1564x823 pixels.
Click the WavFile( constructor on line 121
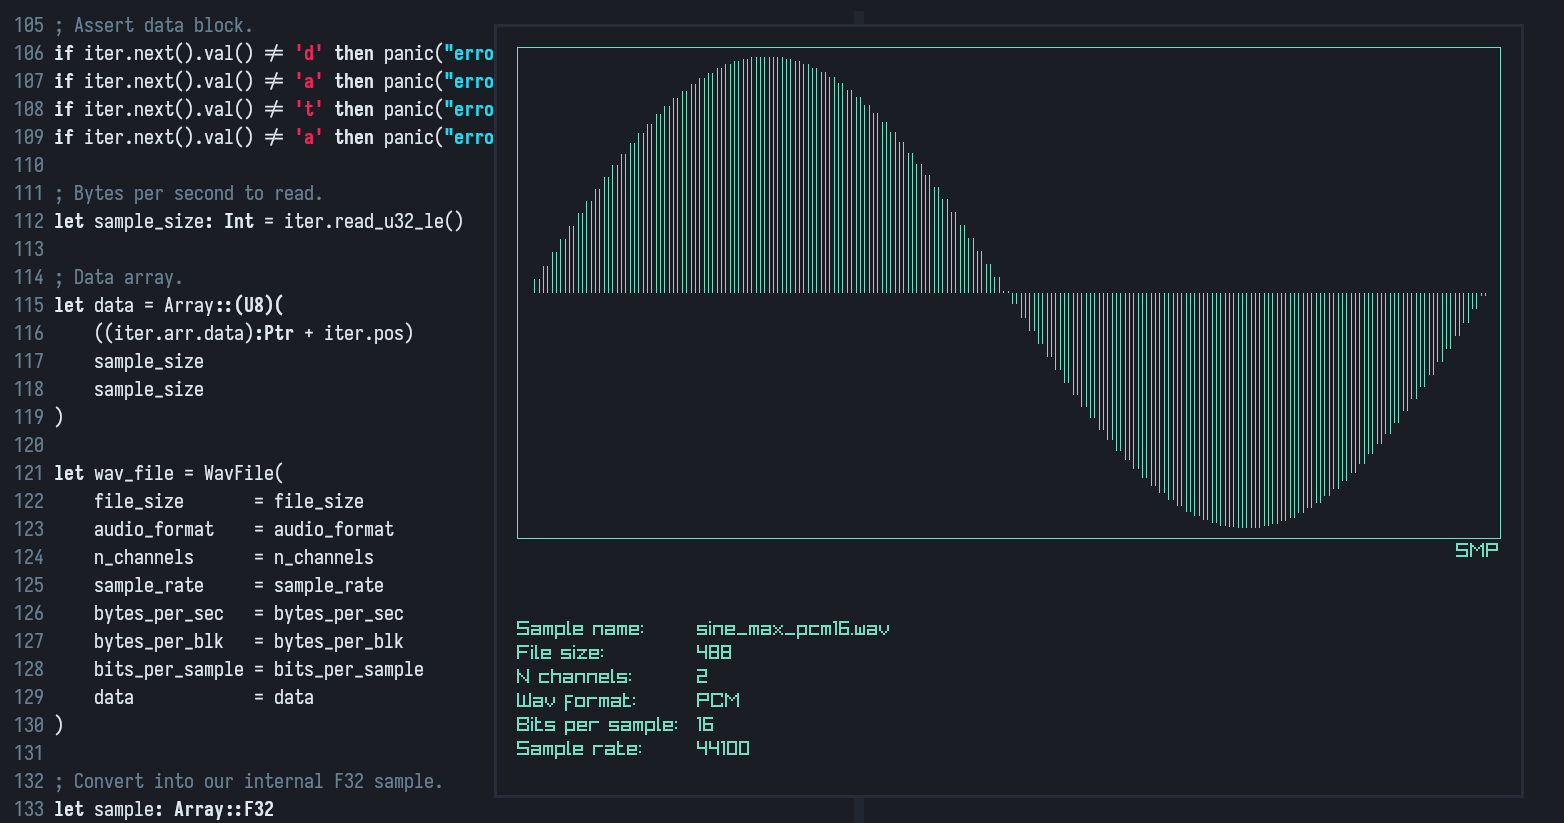(243, 473)
